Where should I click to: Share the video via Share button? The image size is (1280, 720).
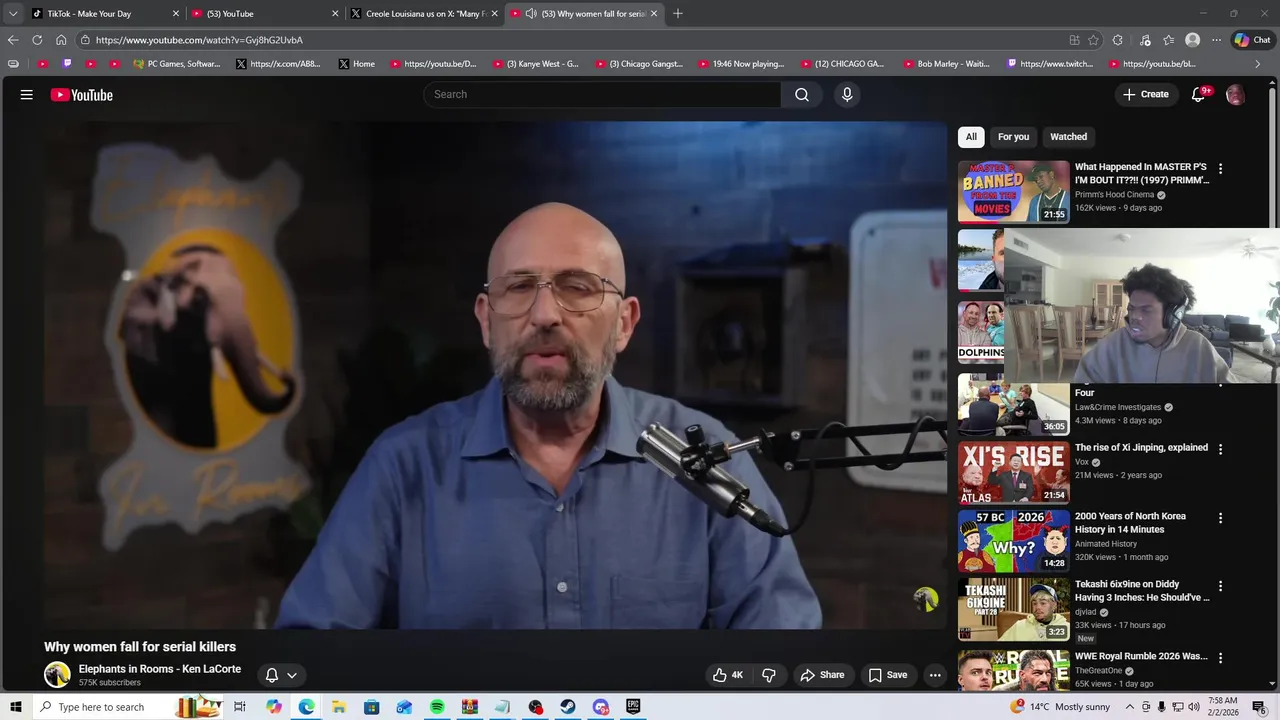(822, 675)
